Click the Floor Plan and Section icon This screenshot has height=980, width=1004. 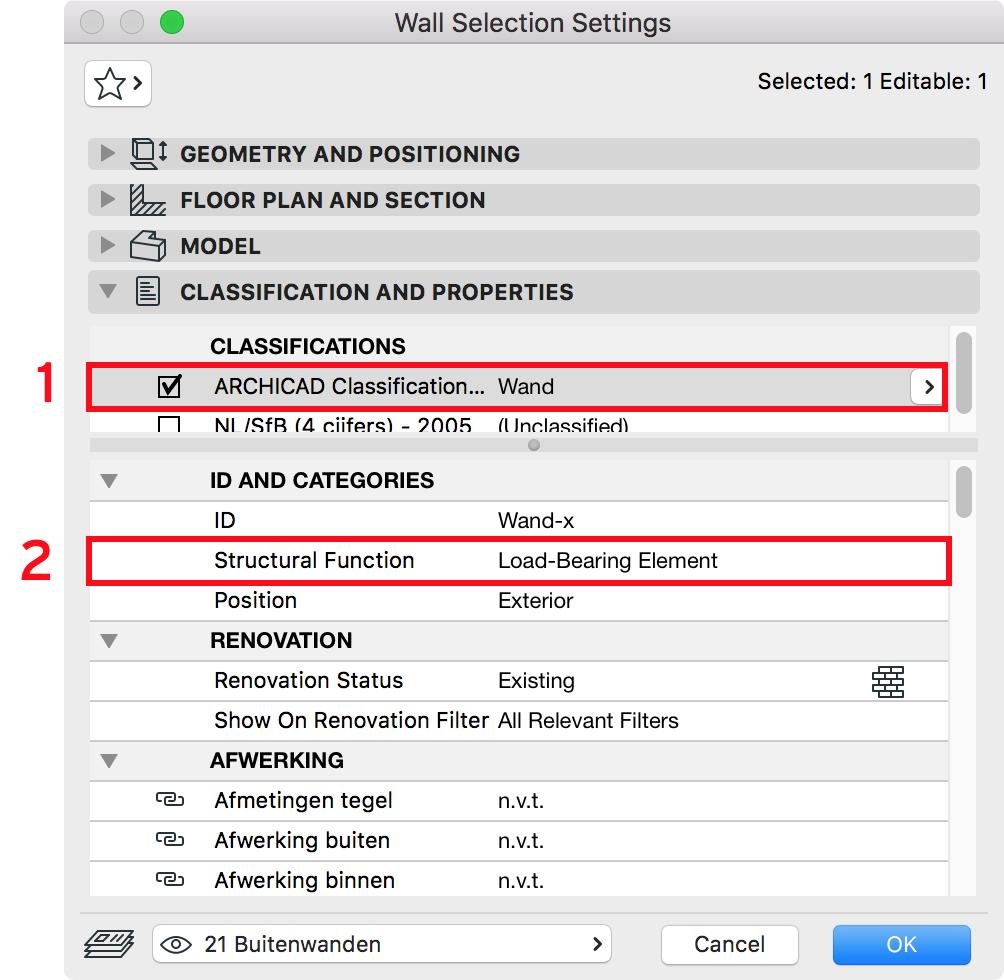tap(148, 200)
